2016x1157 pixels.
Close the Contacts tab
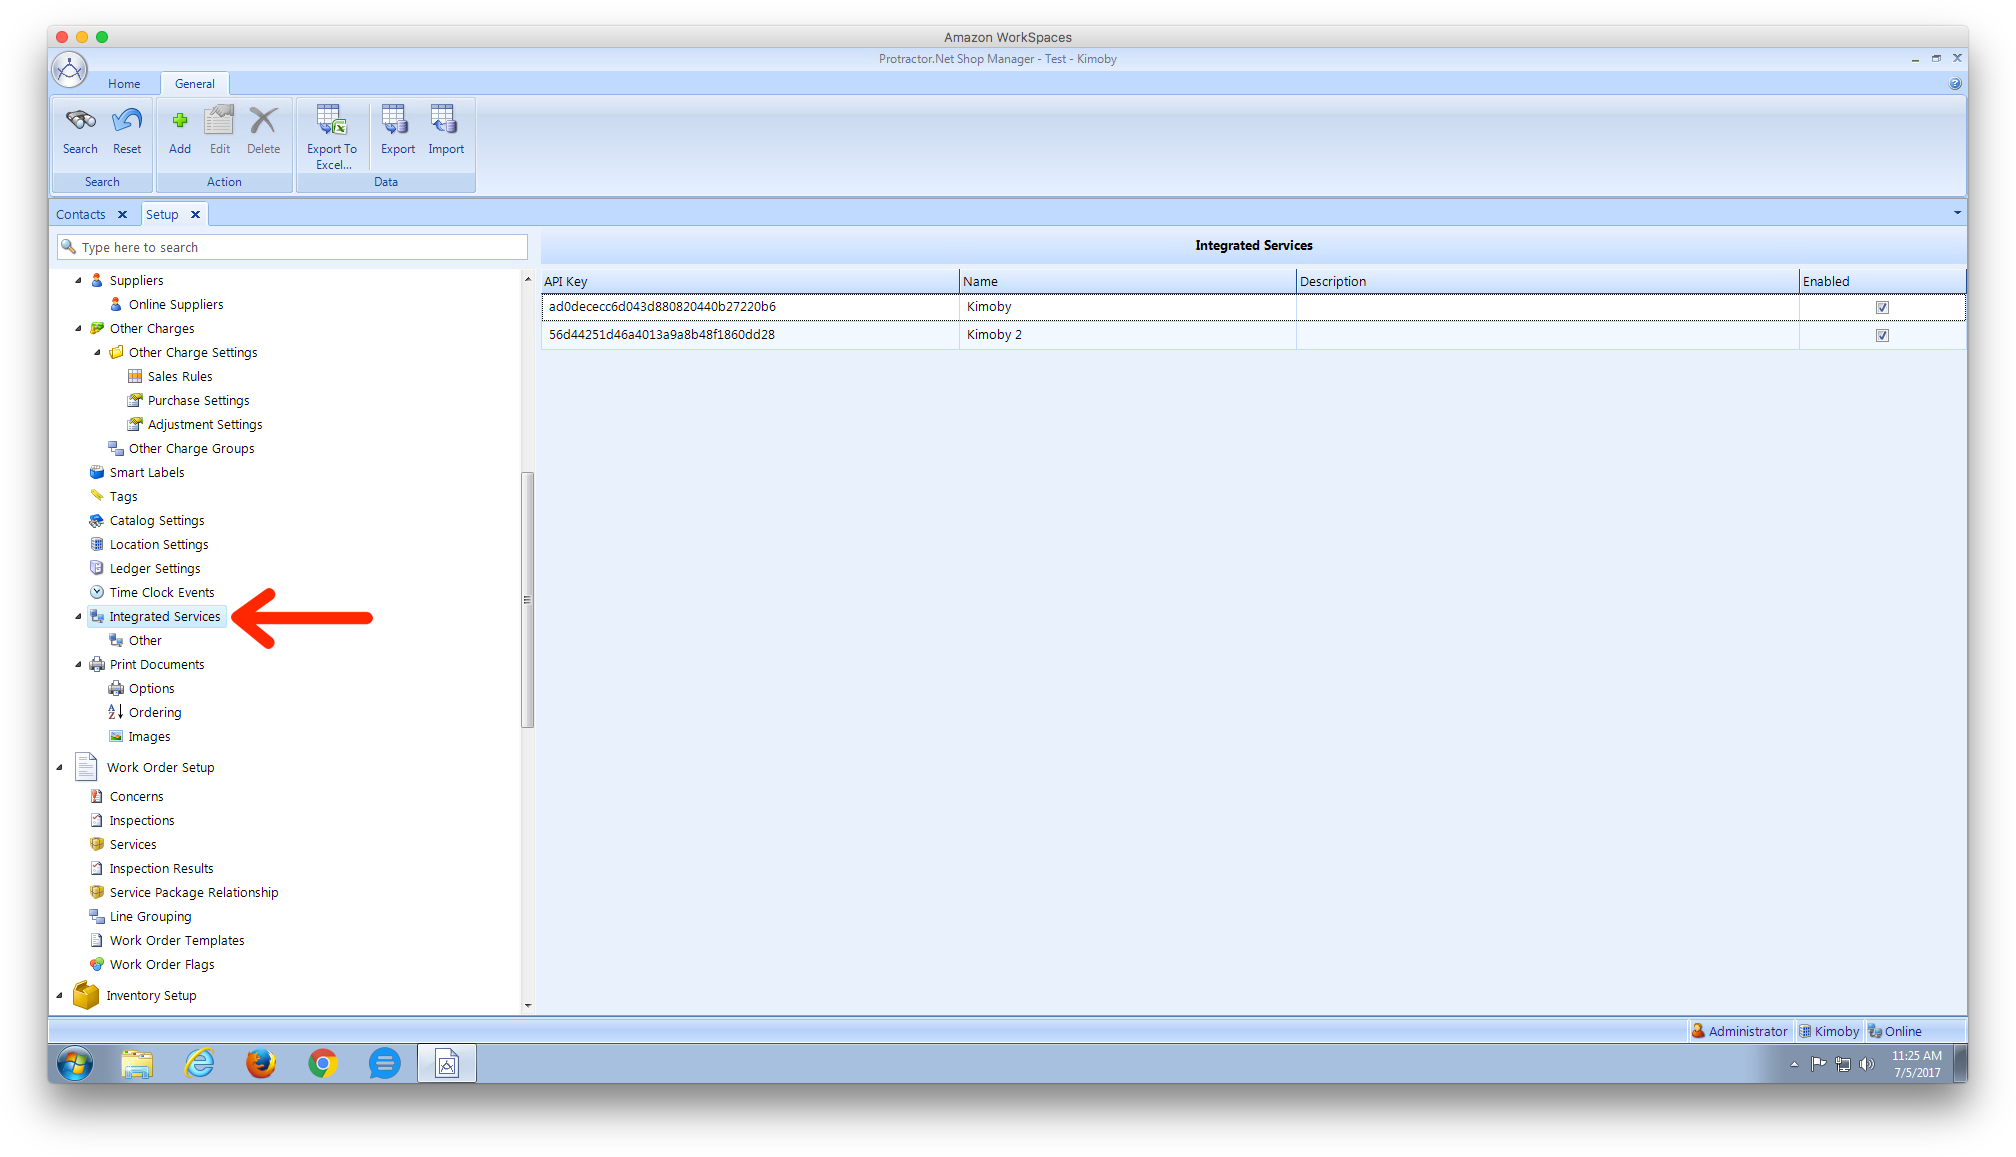coord(122,215)
